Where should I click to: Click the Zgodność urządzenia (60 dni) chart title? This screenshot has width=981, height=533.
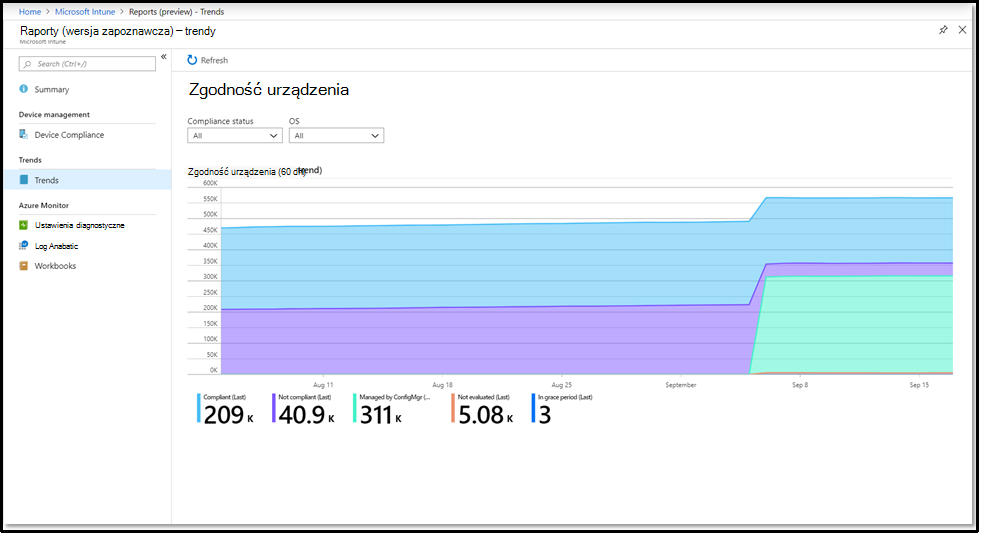click(247, 171)
